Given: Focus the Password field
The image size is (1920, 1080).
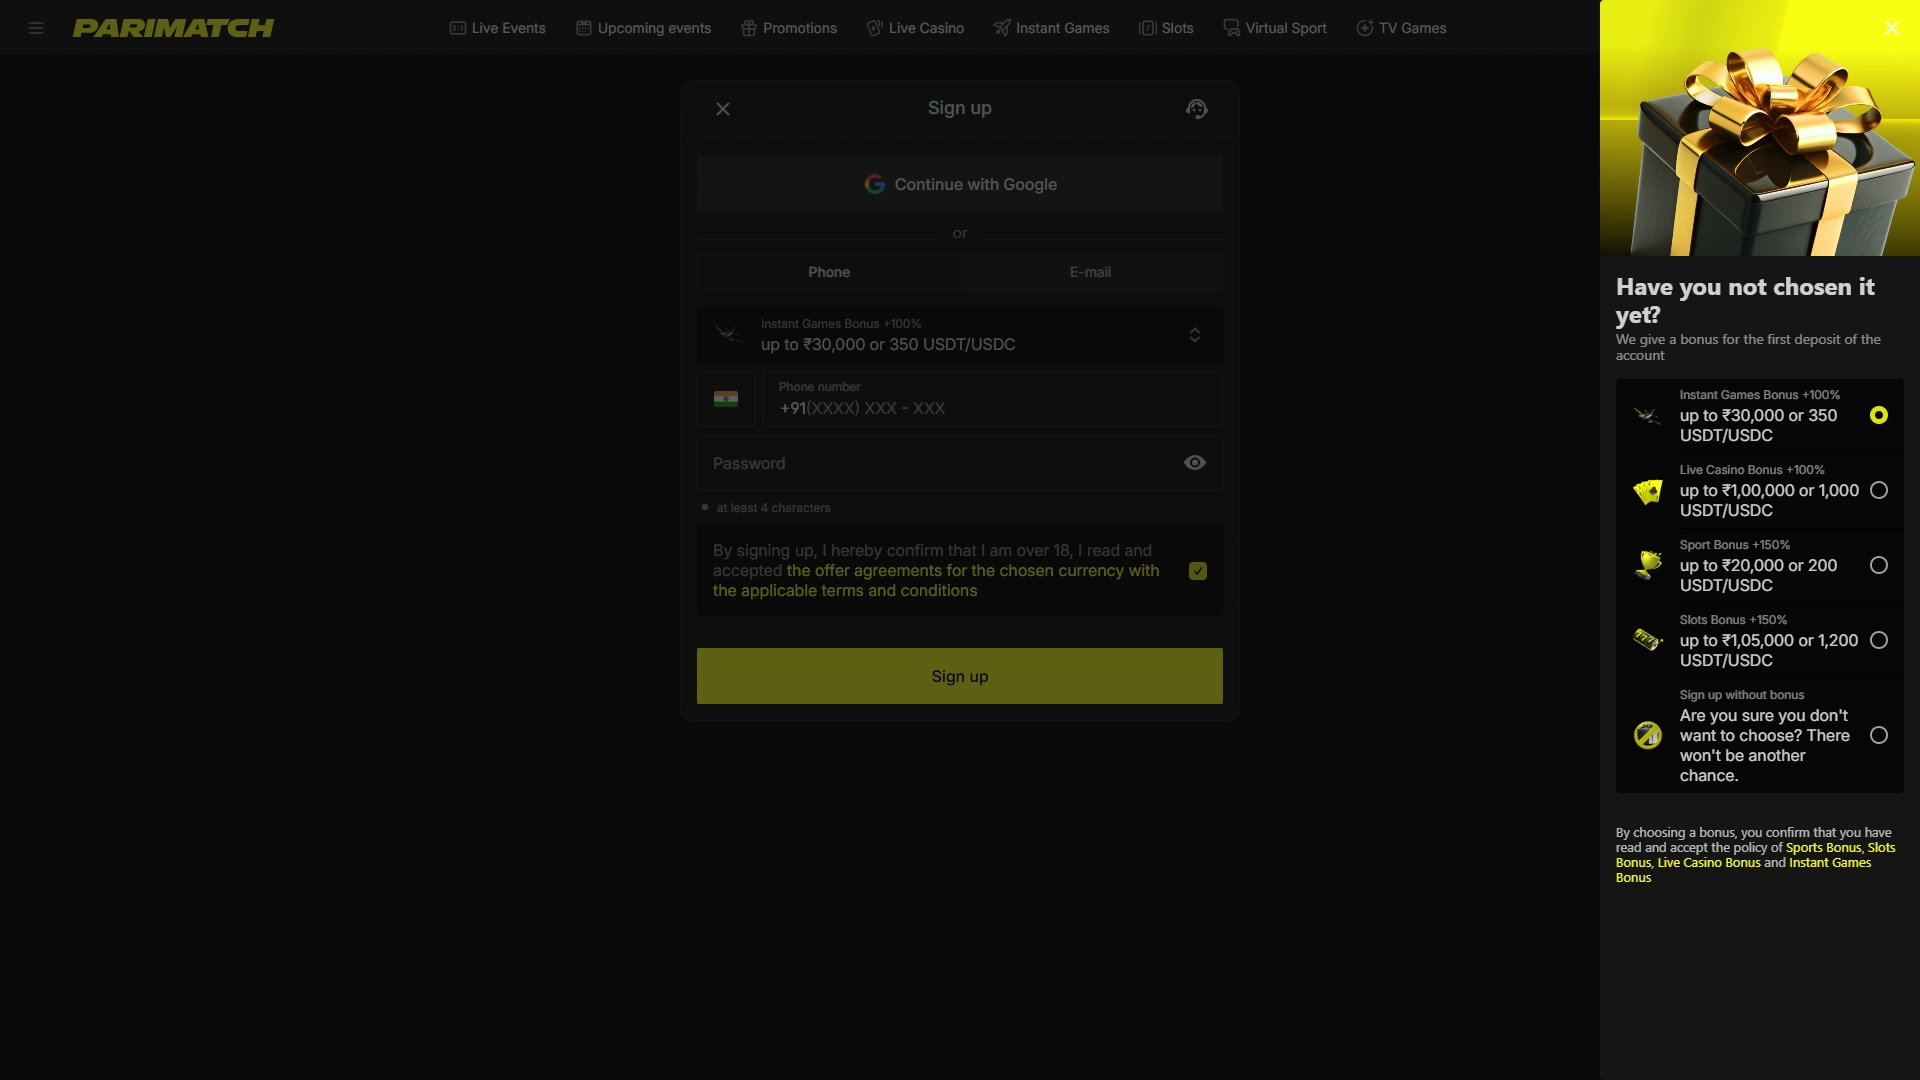Looking at the screenshot, I should (960, 463).
